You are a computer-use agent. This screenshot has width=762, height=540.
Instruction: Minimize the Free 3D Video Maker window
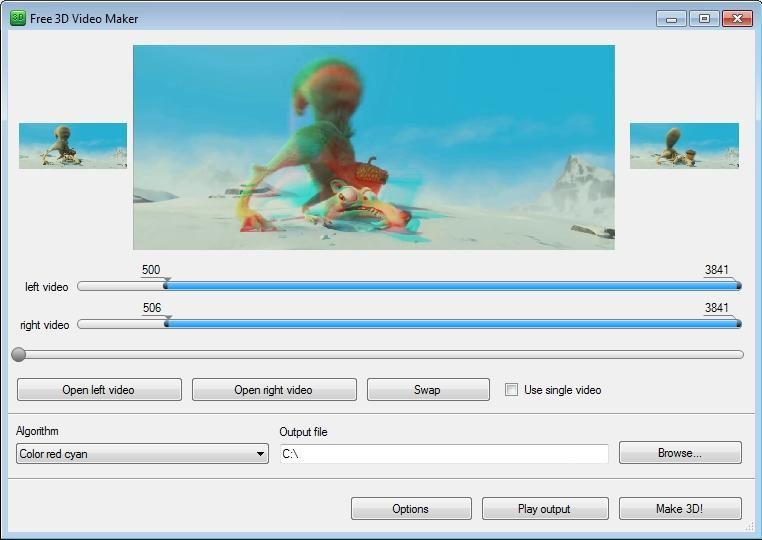(671, 19)
